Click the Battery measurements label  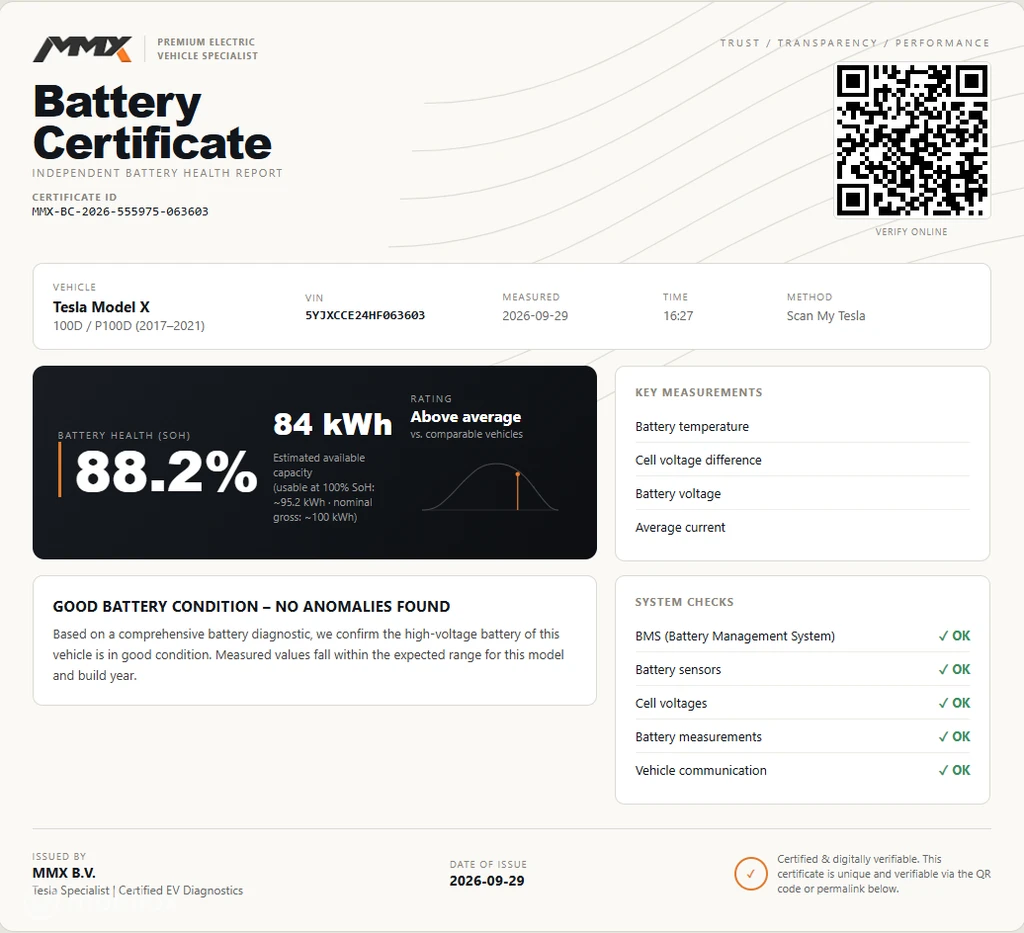coord(698,737)
